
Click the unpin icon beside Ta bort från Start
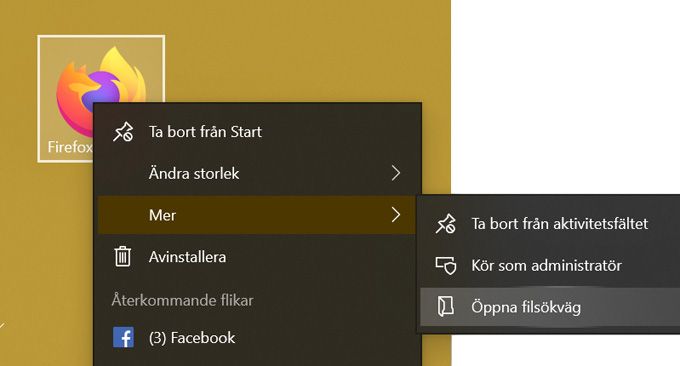point(123,132)
